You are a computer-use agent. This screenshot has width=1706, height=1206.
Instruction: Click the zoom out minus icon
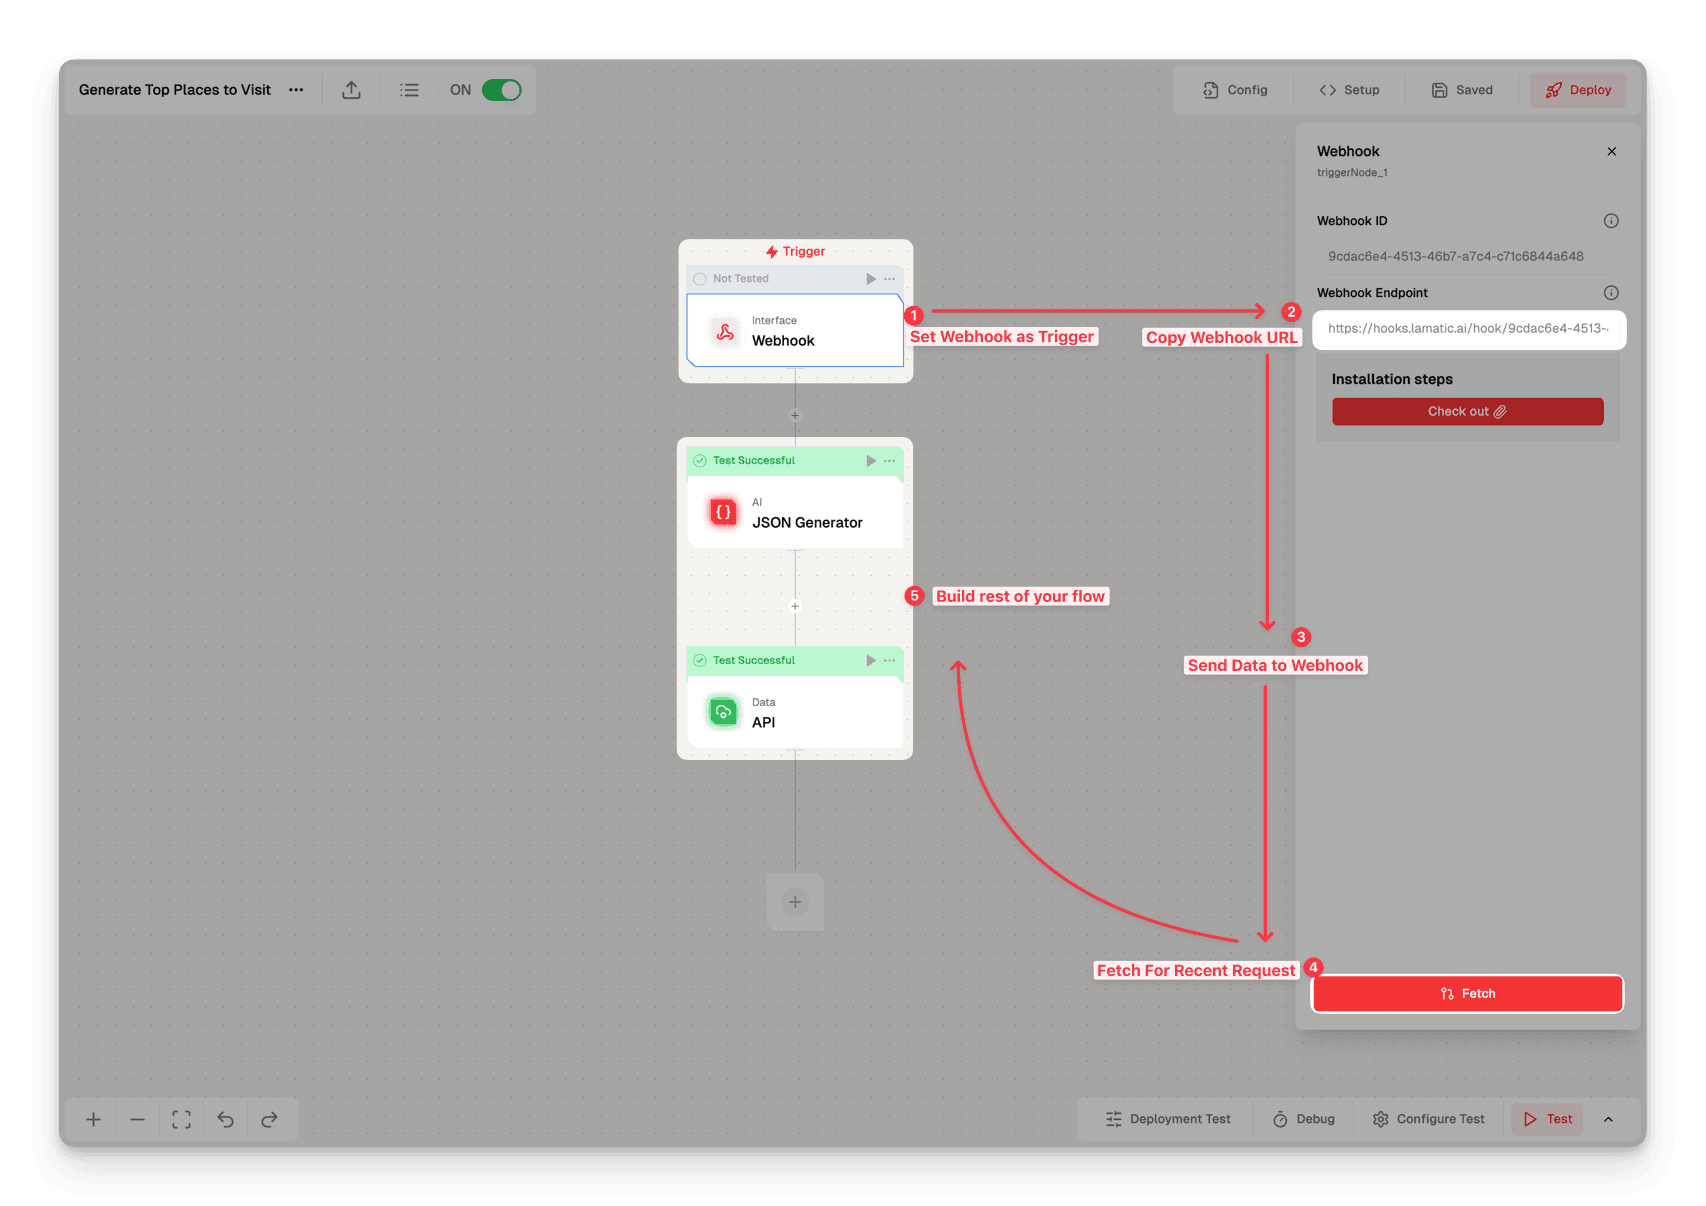[137, 1119]
